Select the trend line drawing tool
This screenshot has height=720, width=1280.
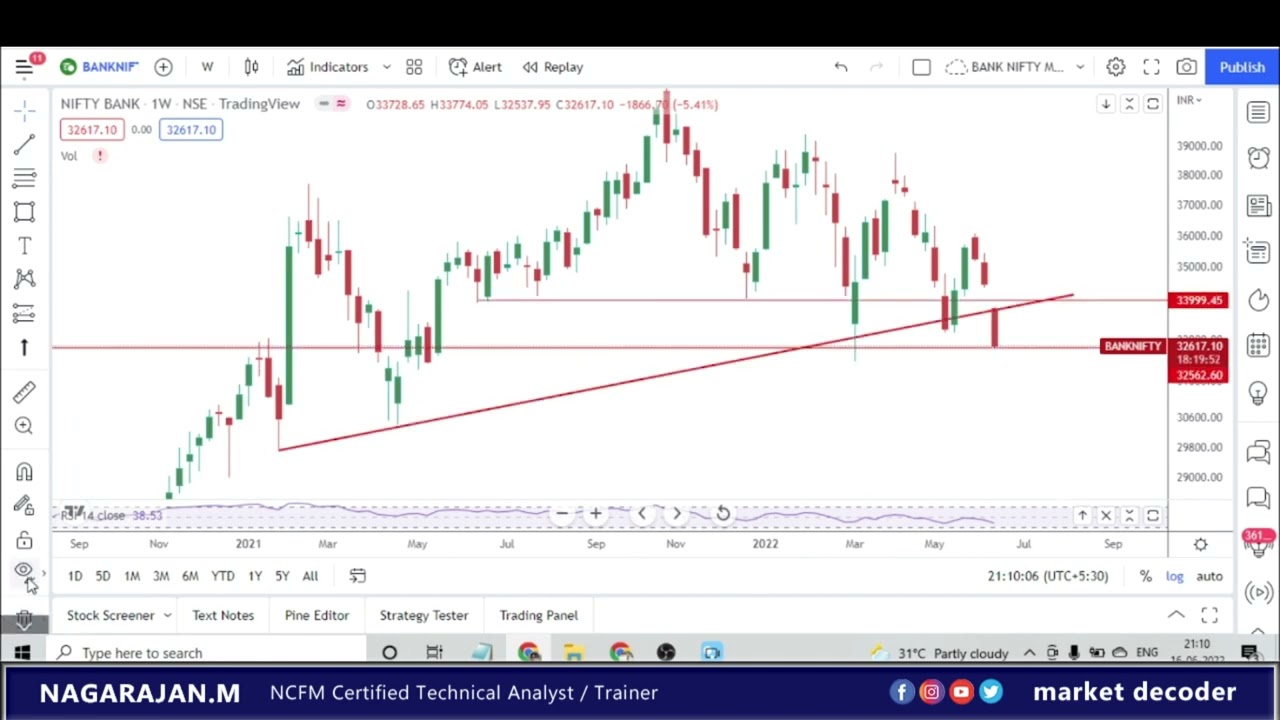25,145
